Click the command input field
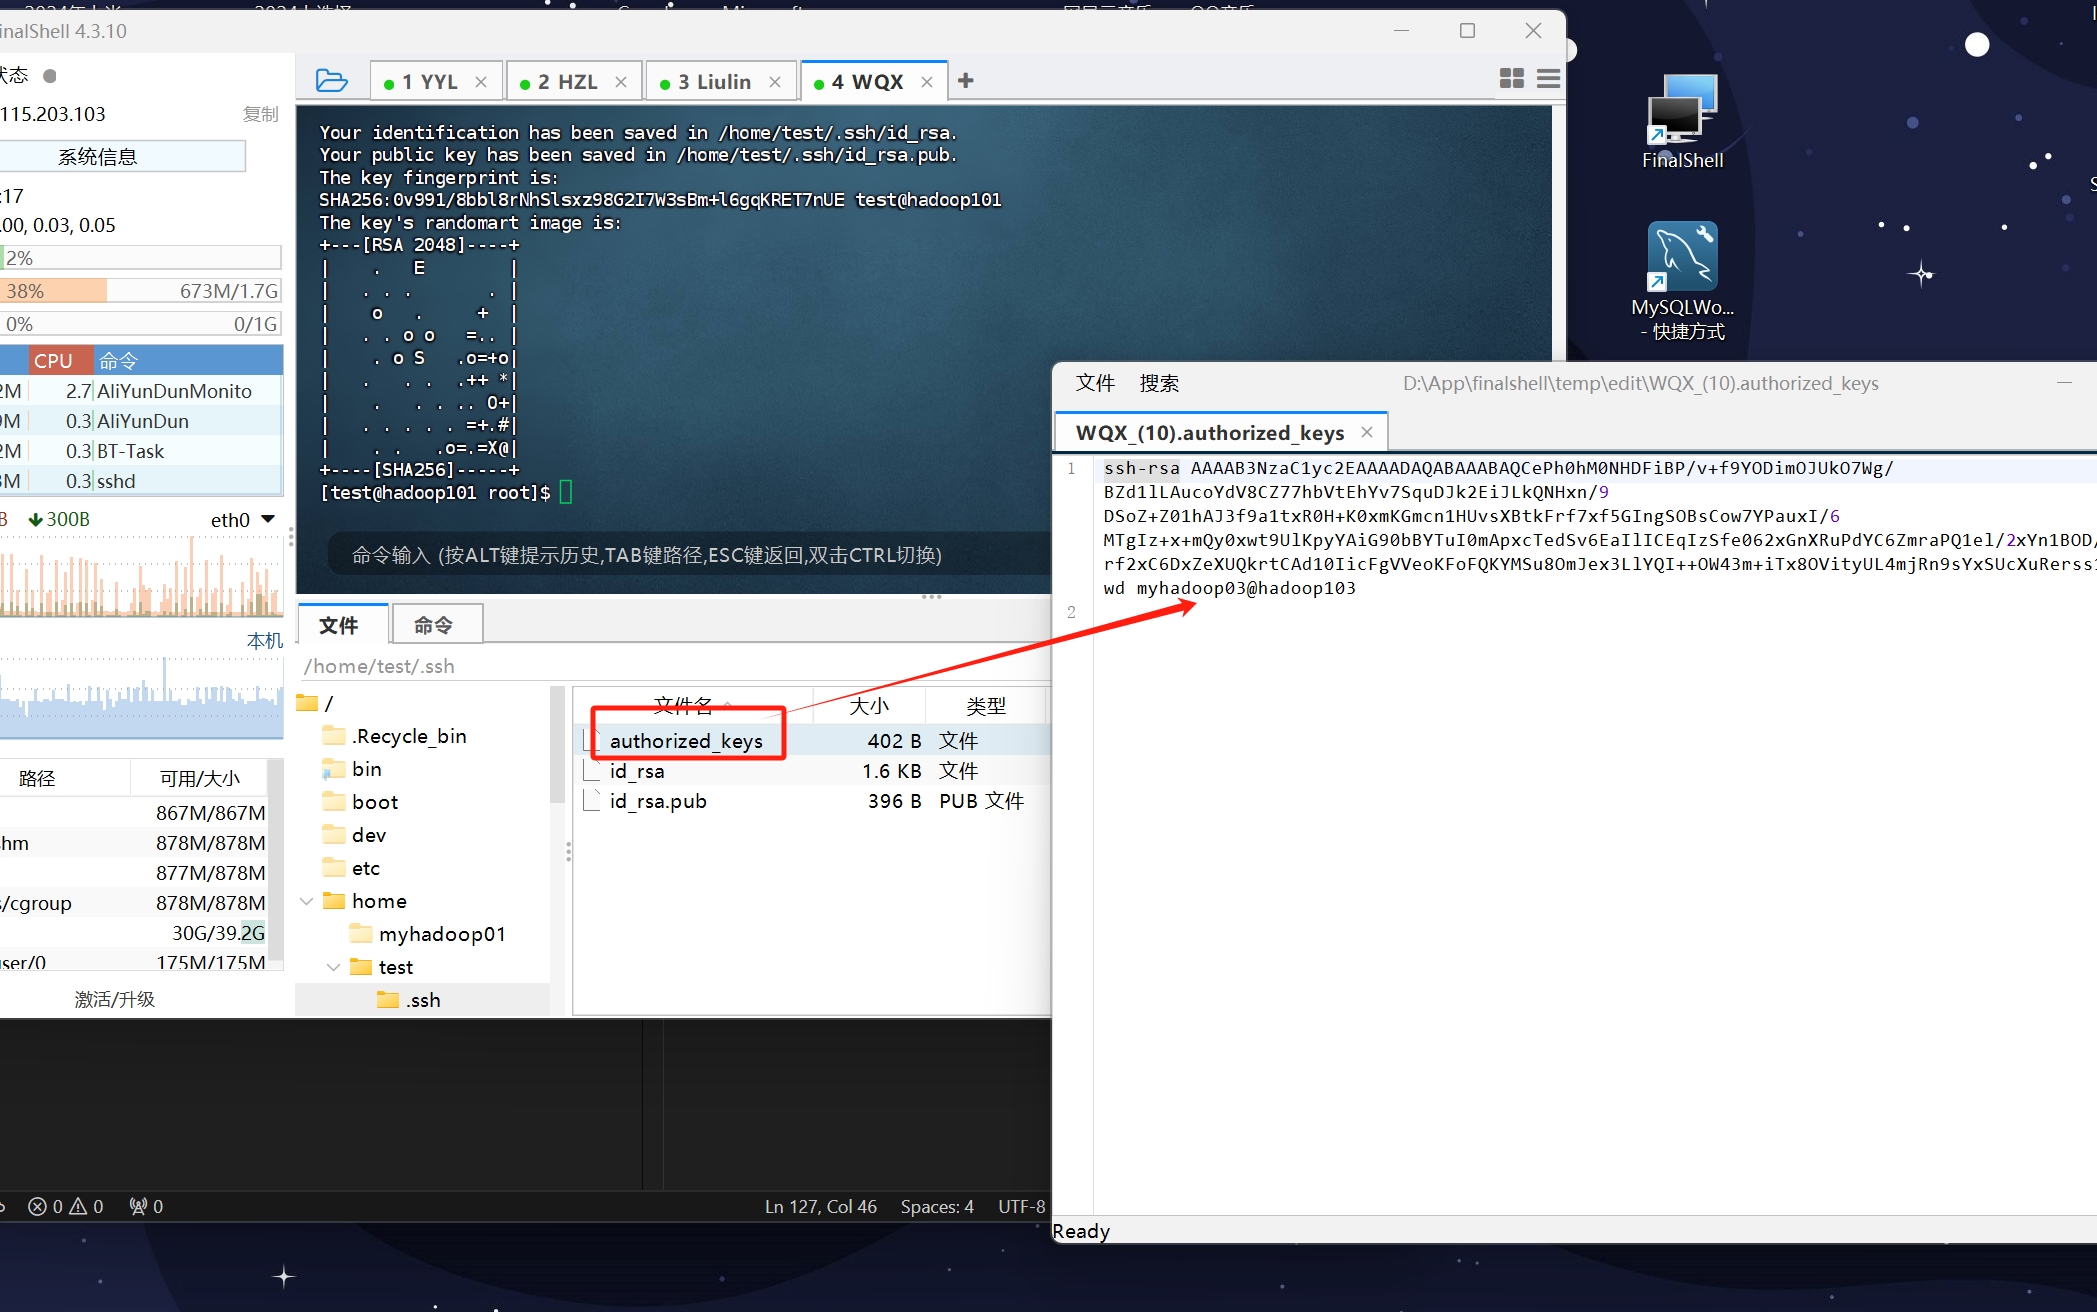 [690, 555]
